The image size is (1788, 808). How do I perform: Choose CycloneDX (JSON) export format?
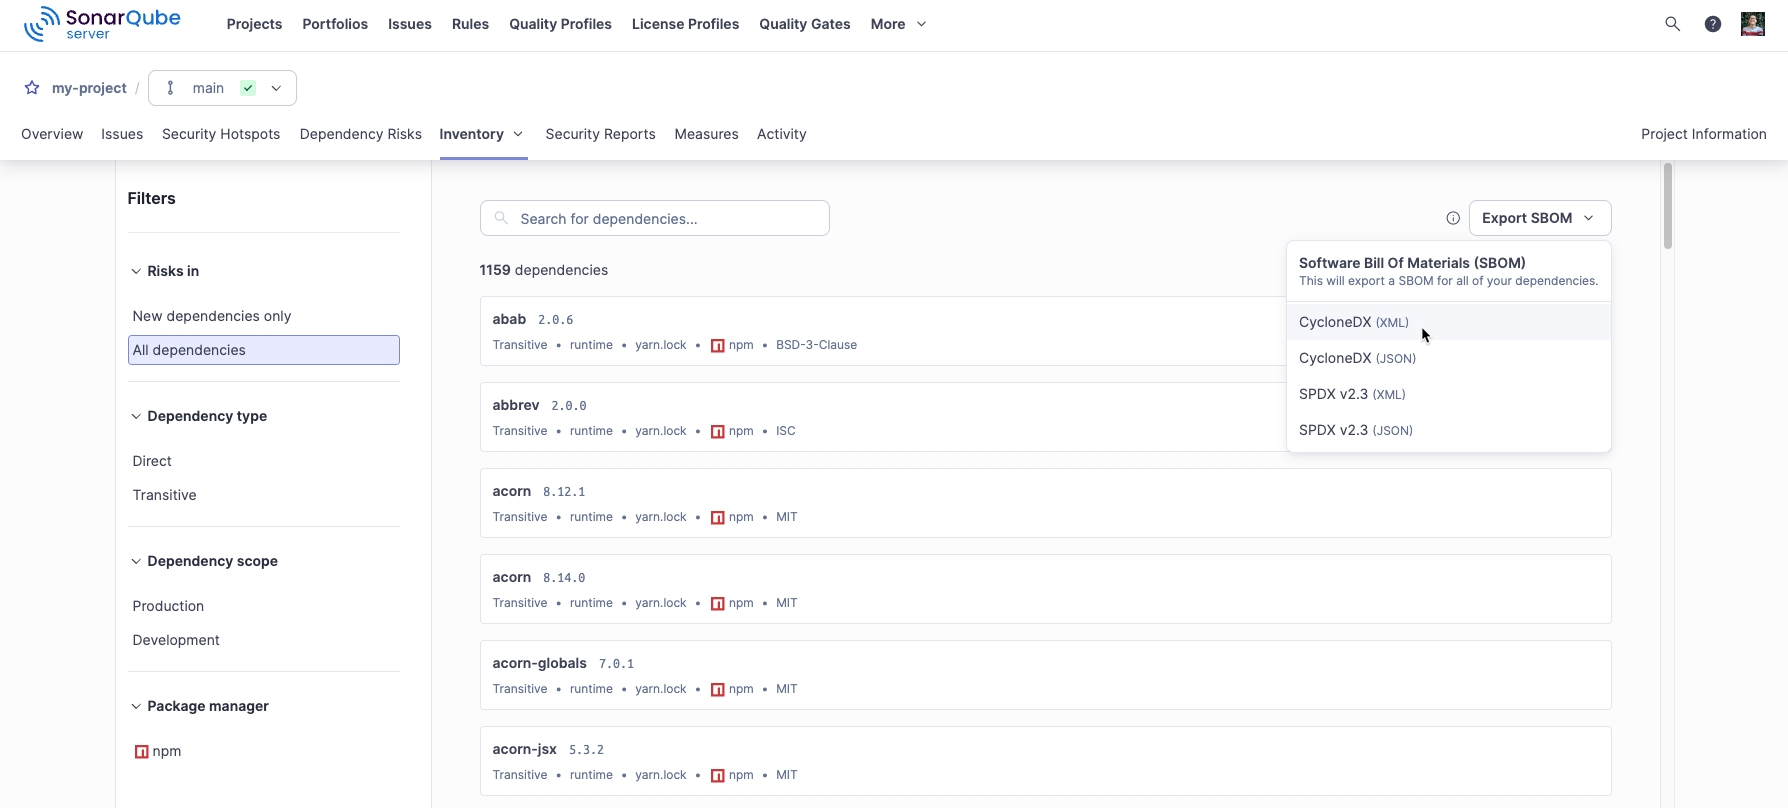point(1356,358)
